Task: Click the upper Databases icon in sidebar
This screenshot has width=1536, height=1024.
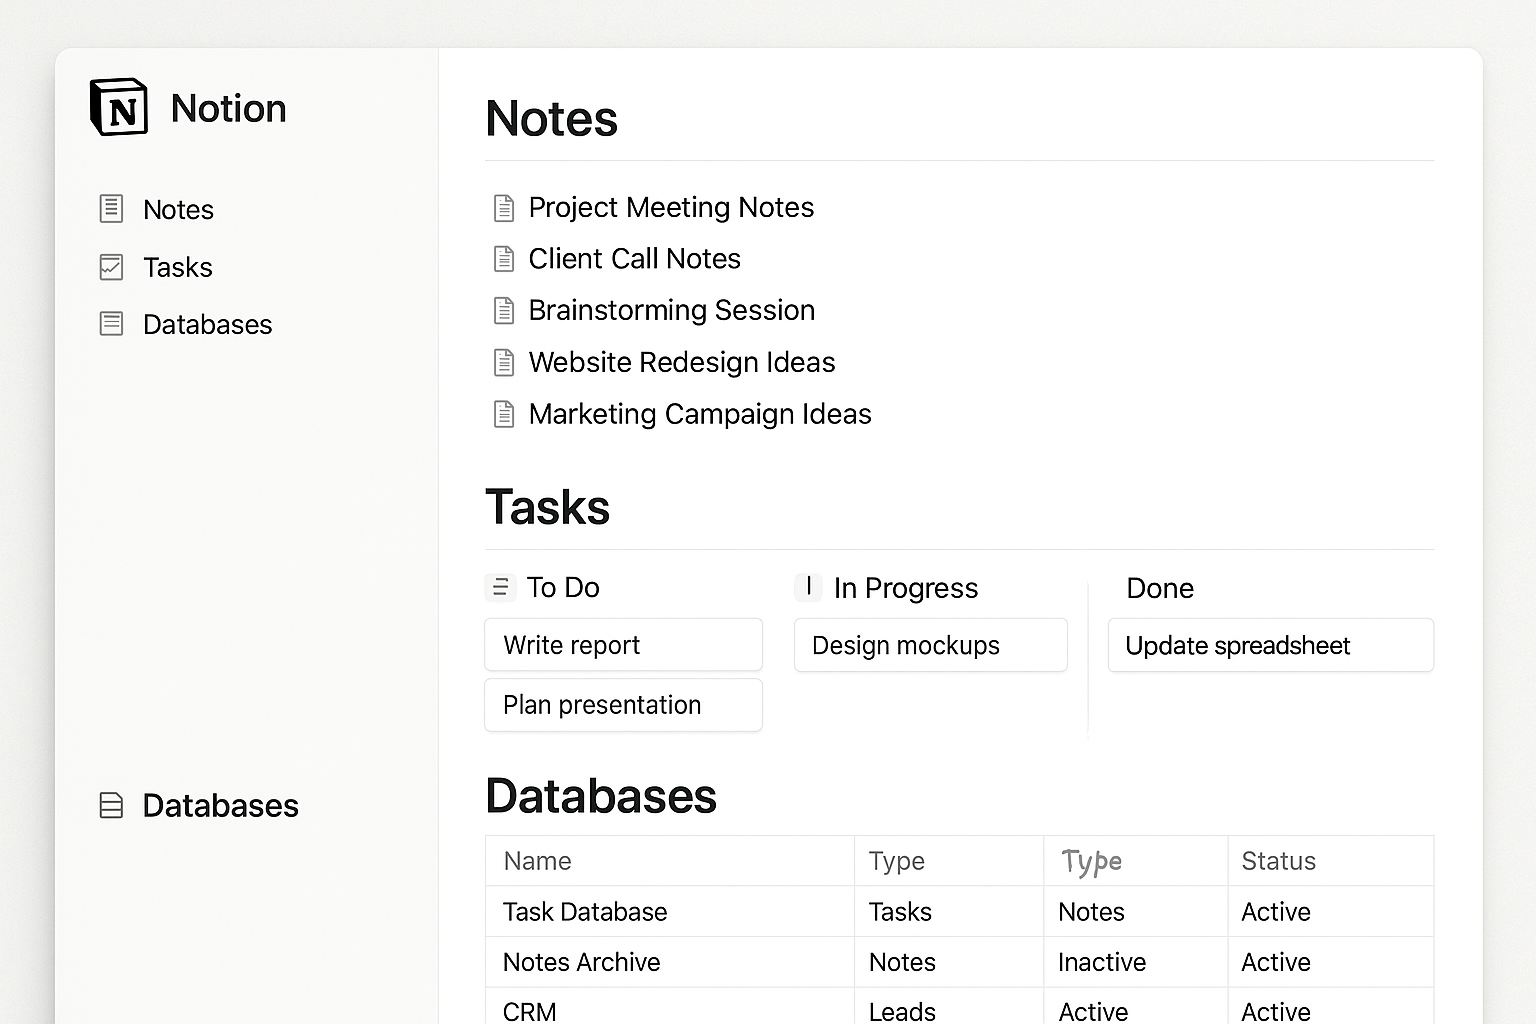Action: tap(111, 324)
